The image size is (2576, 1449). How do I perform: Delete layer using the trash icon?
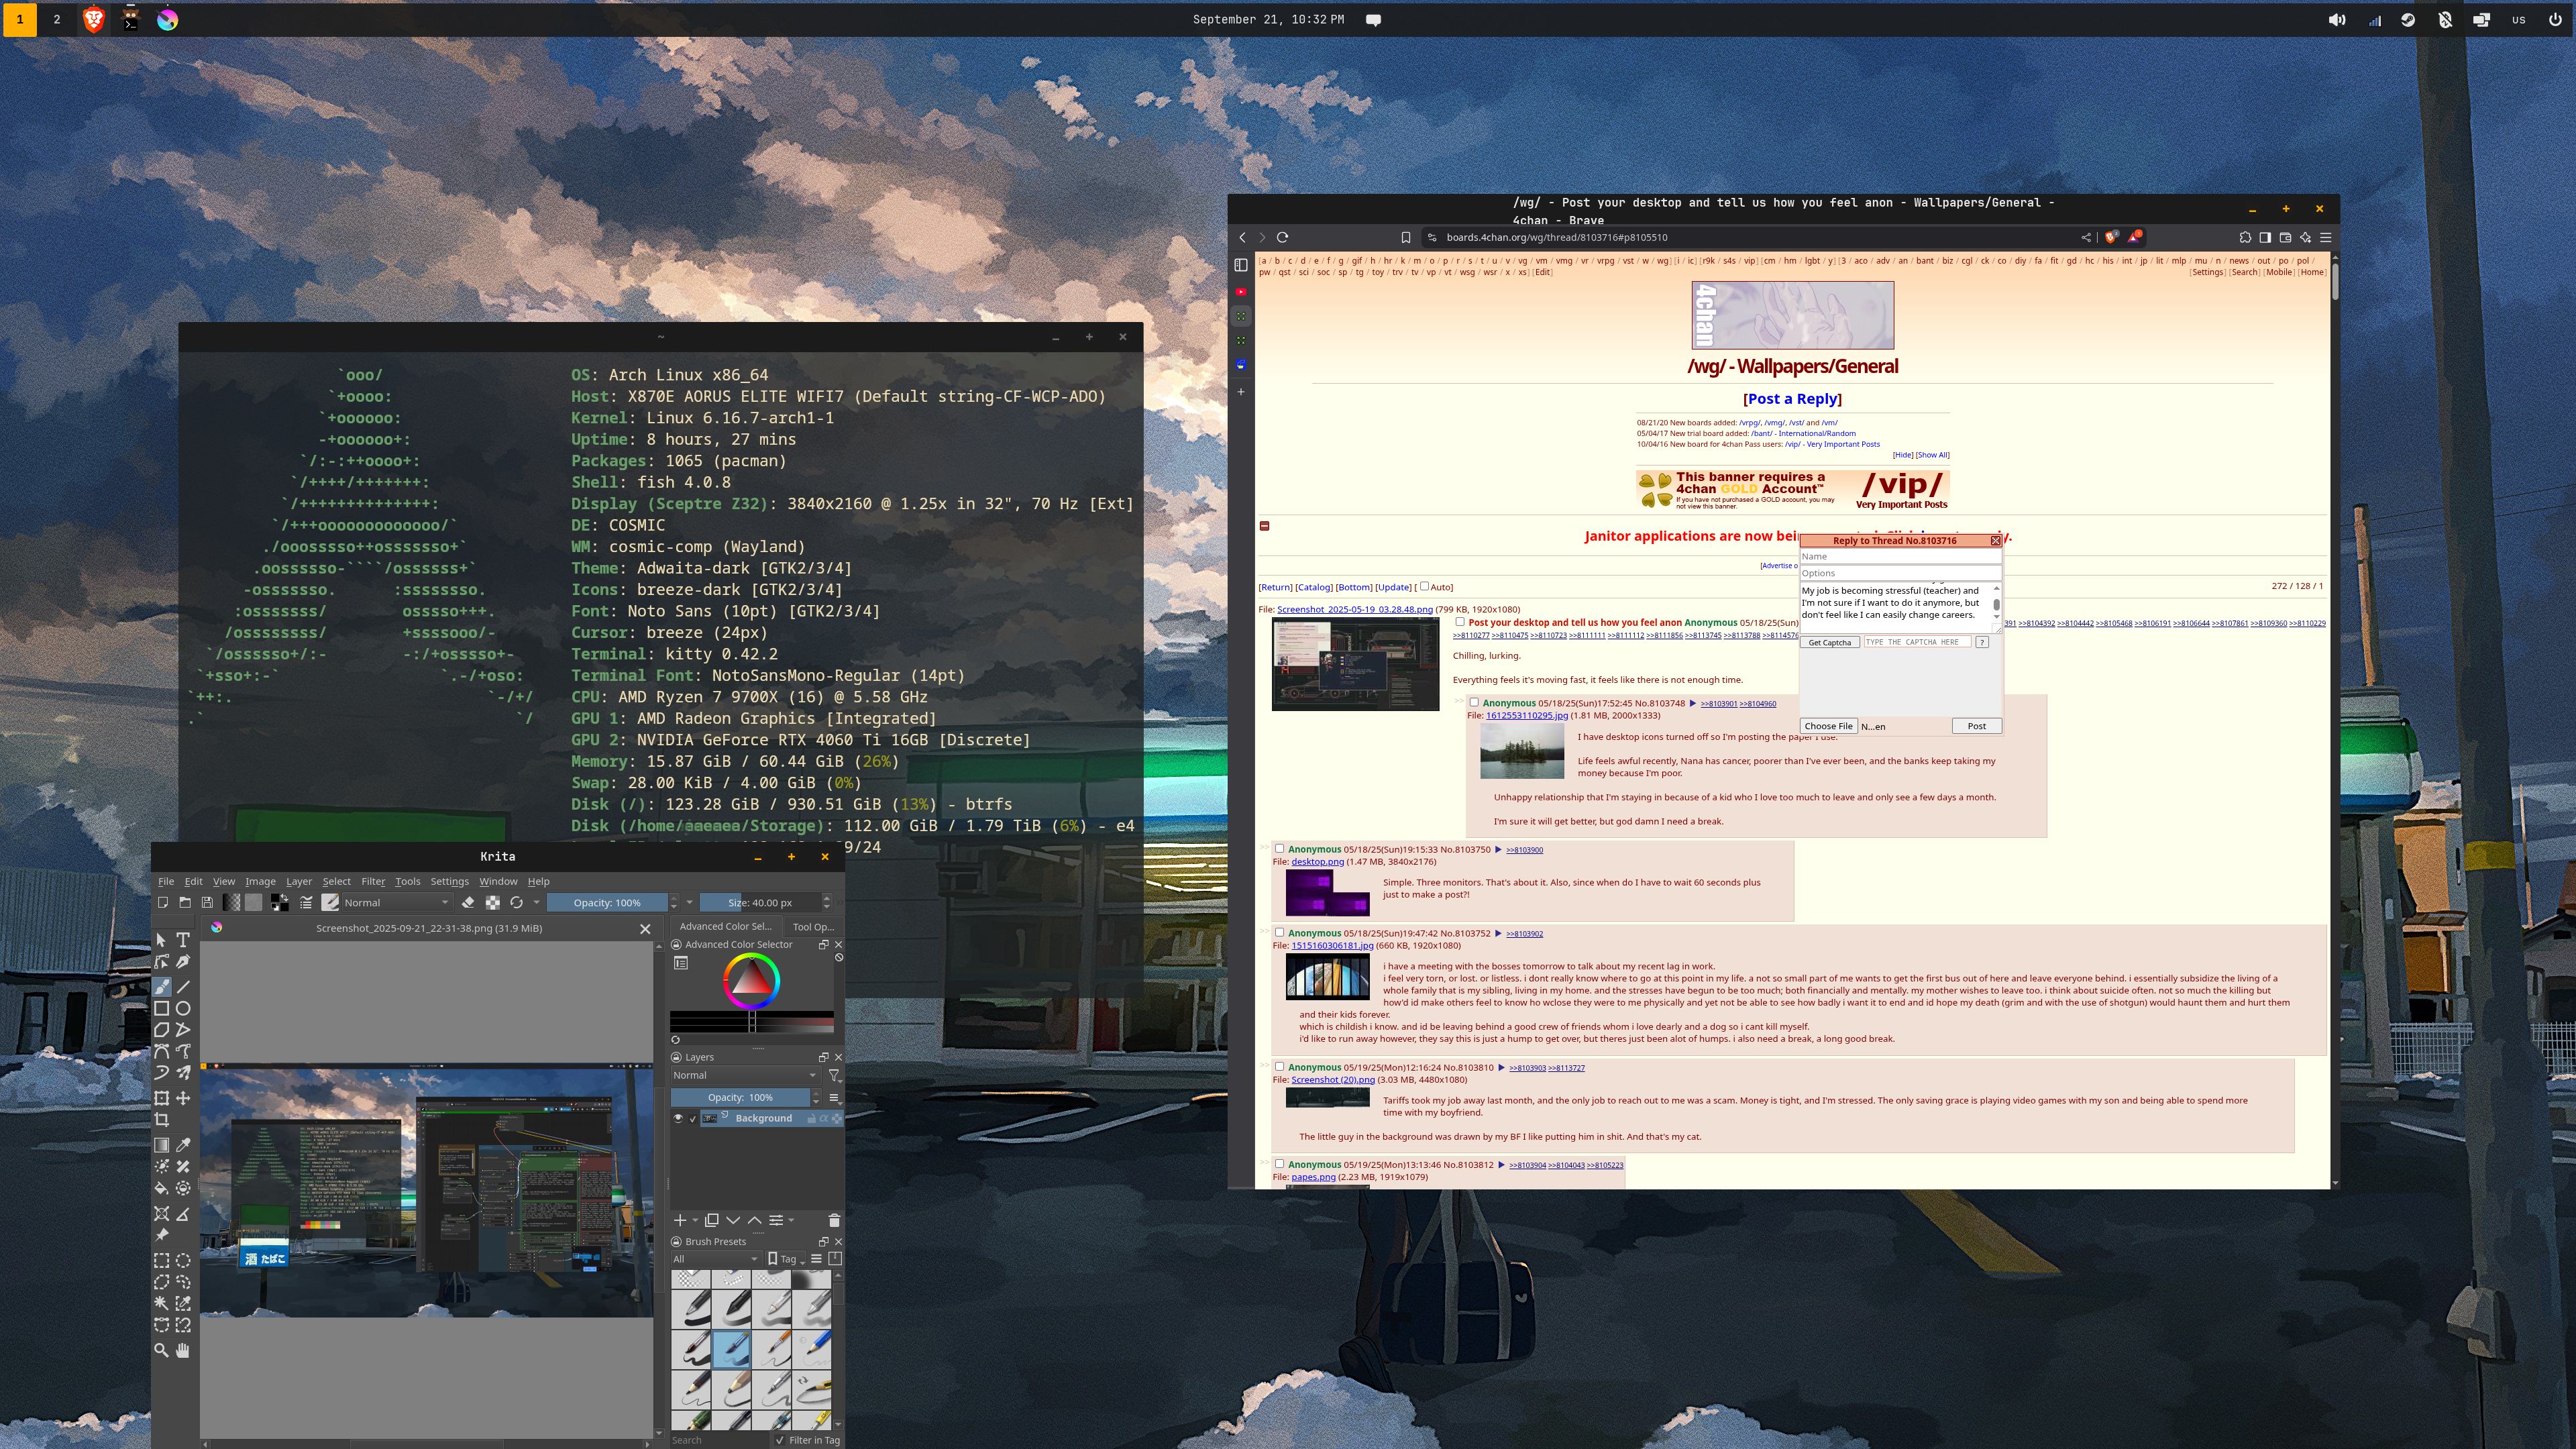click(x=834, y=1220)
